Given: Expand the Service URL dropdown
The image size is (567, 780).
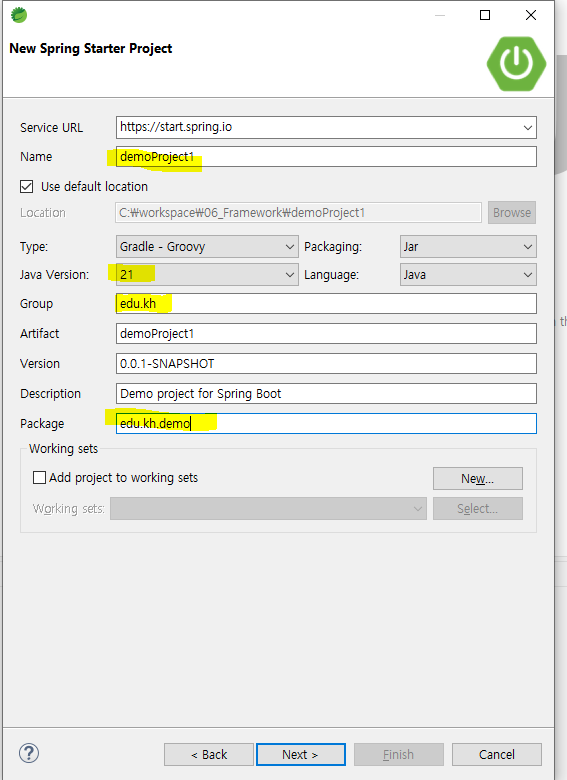Looking at the screenshot, I should pos(528,128).
